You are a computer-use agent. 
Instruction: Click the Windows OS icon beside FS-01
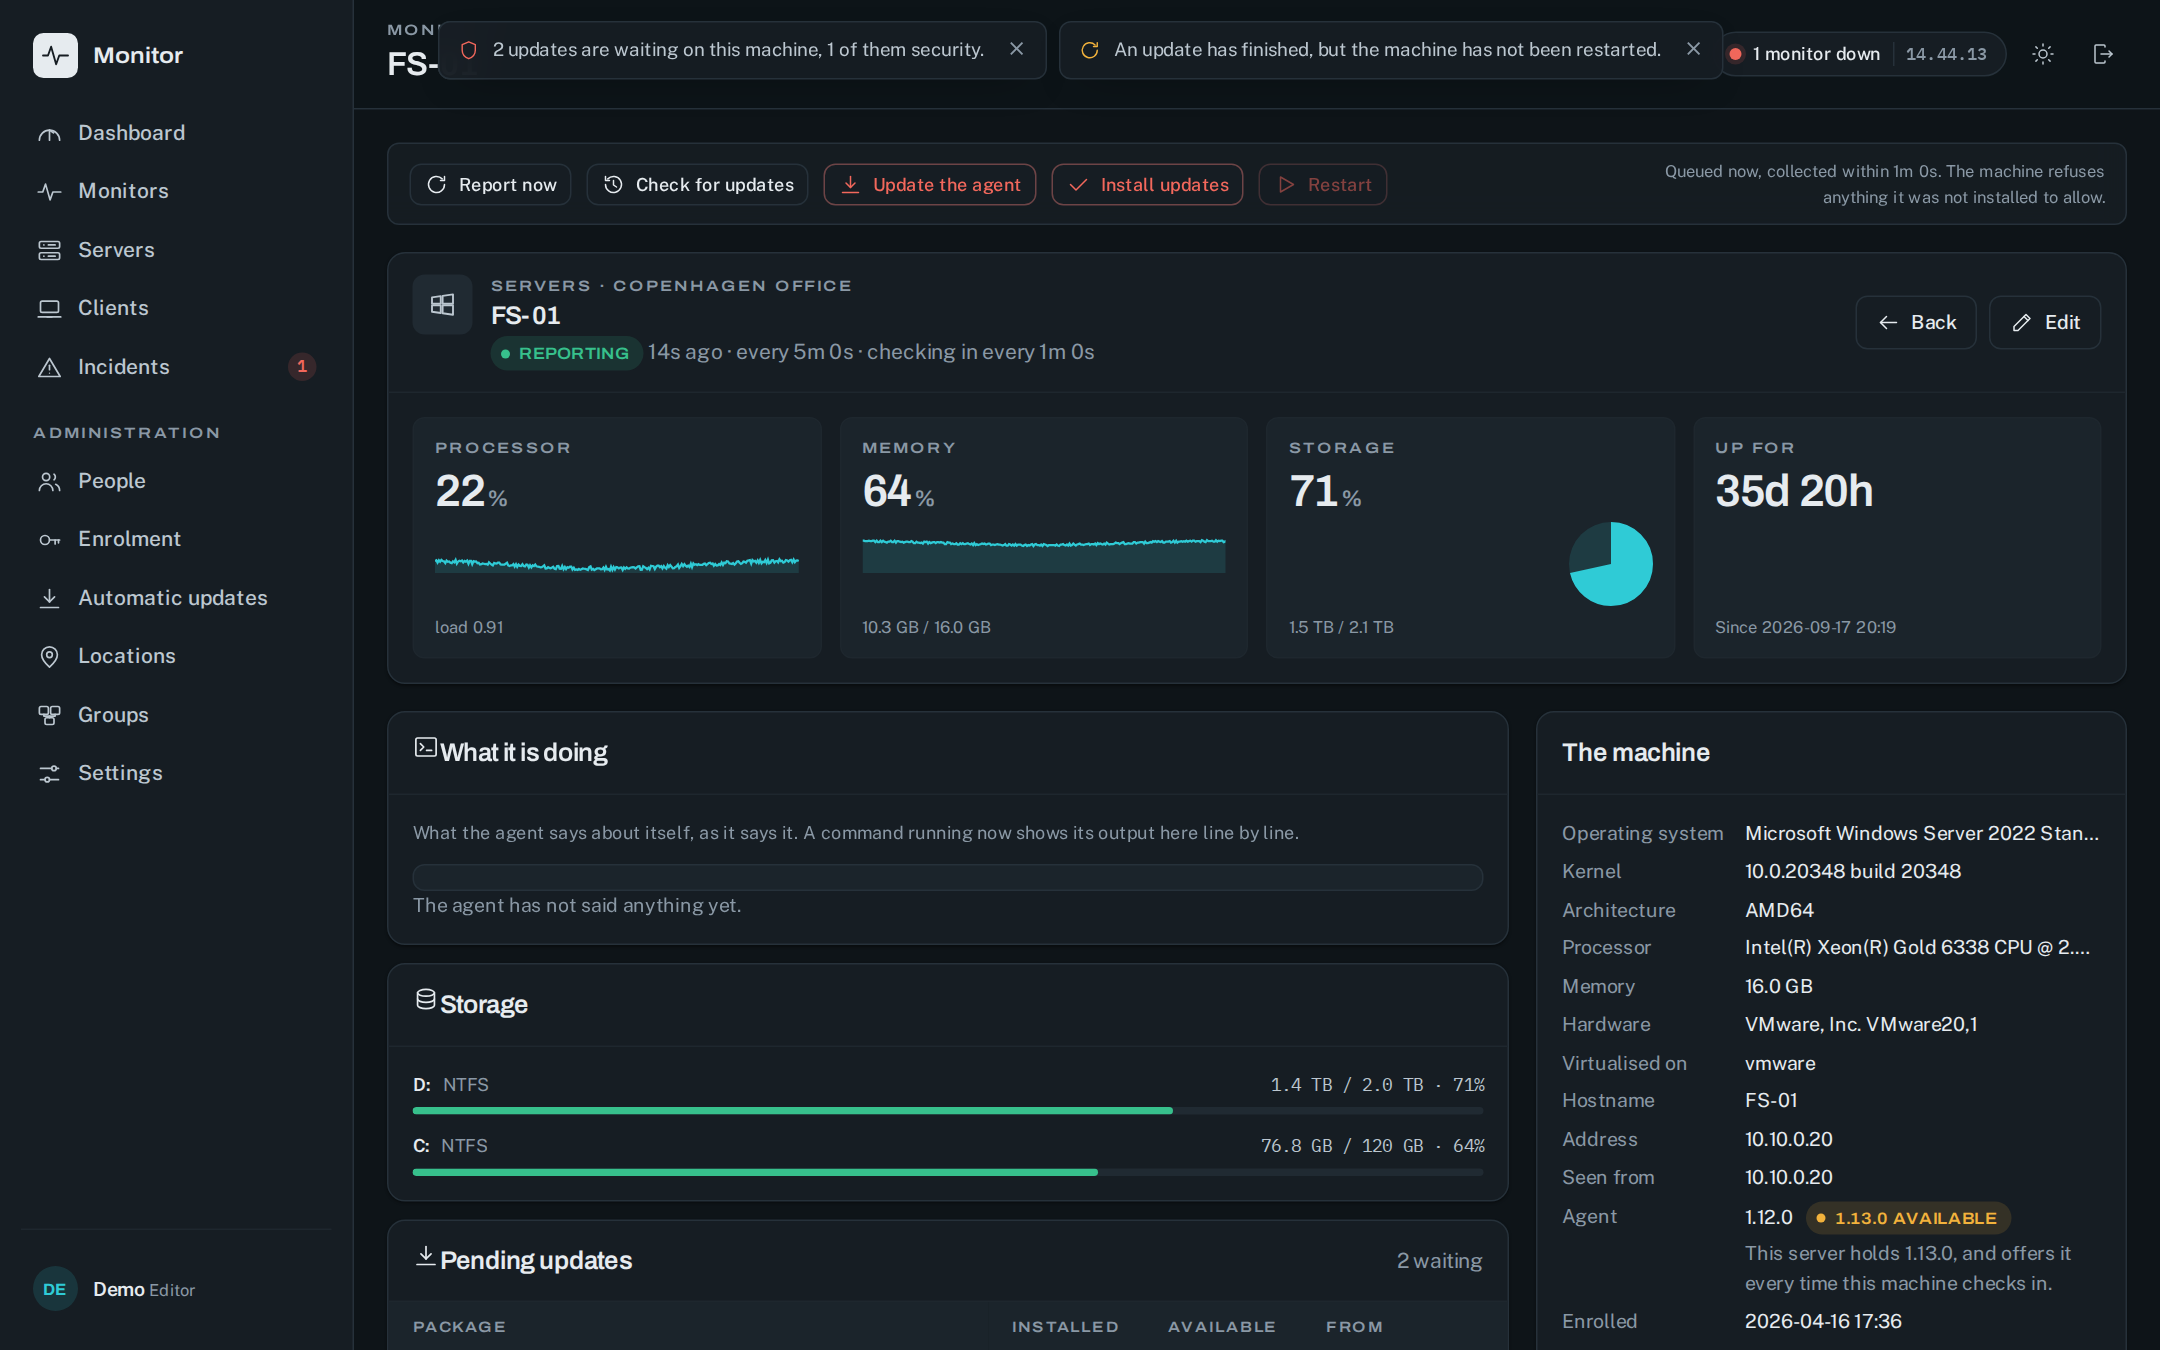[x=442, y=305]
